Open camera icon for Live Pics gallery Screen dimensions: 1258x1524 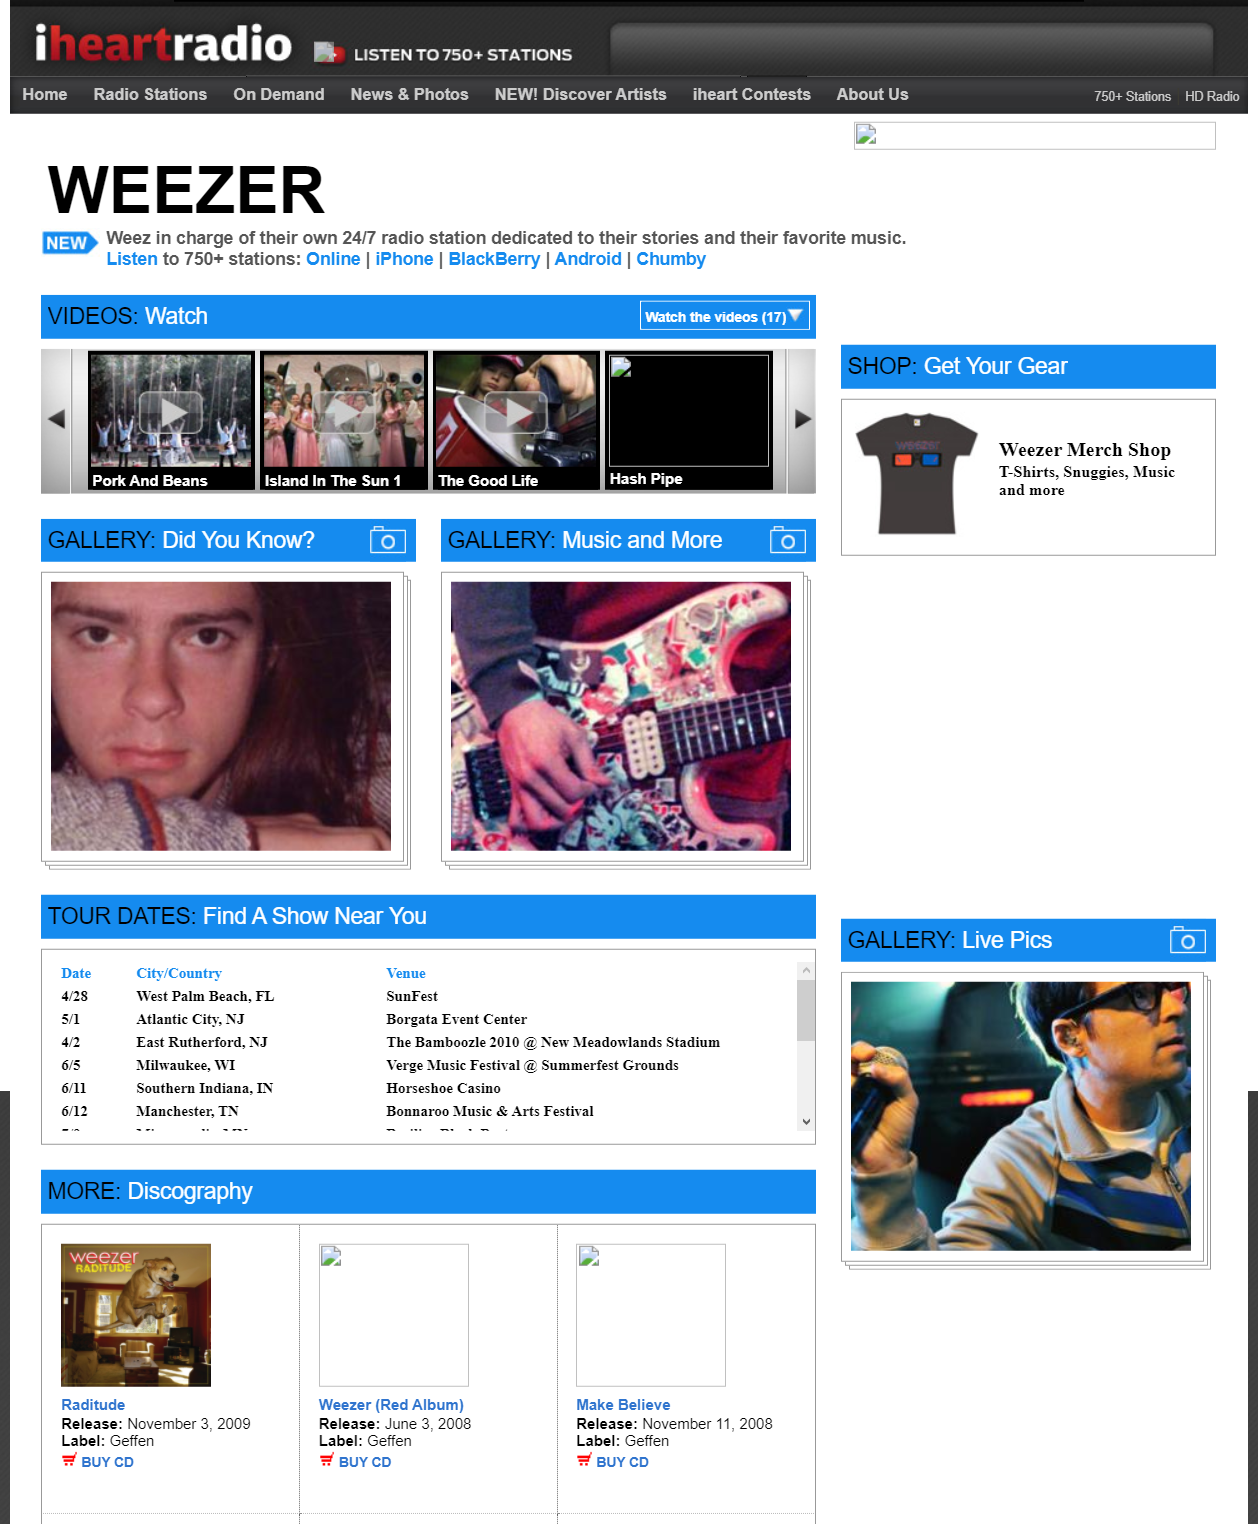click(1188, 940)
